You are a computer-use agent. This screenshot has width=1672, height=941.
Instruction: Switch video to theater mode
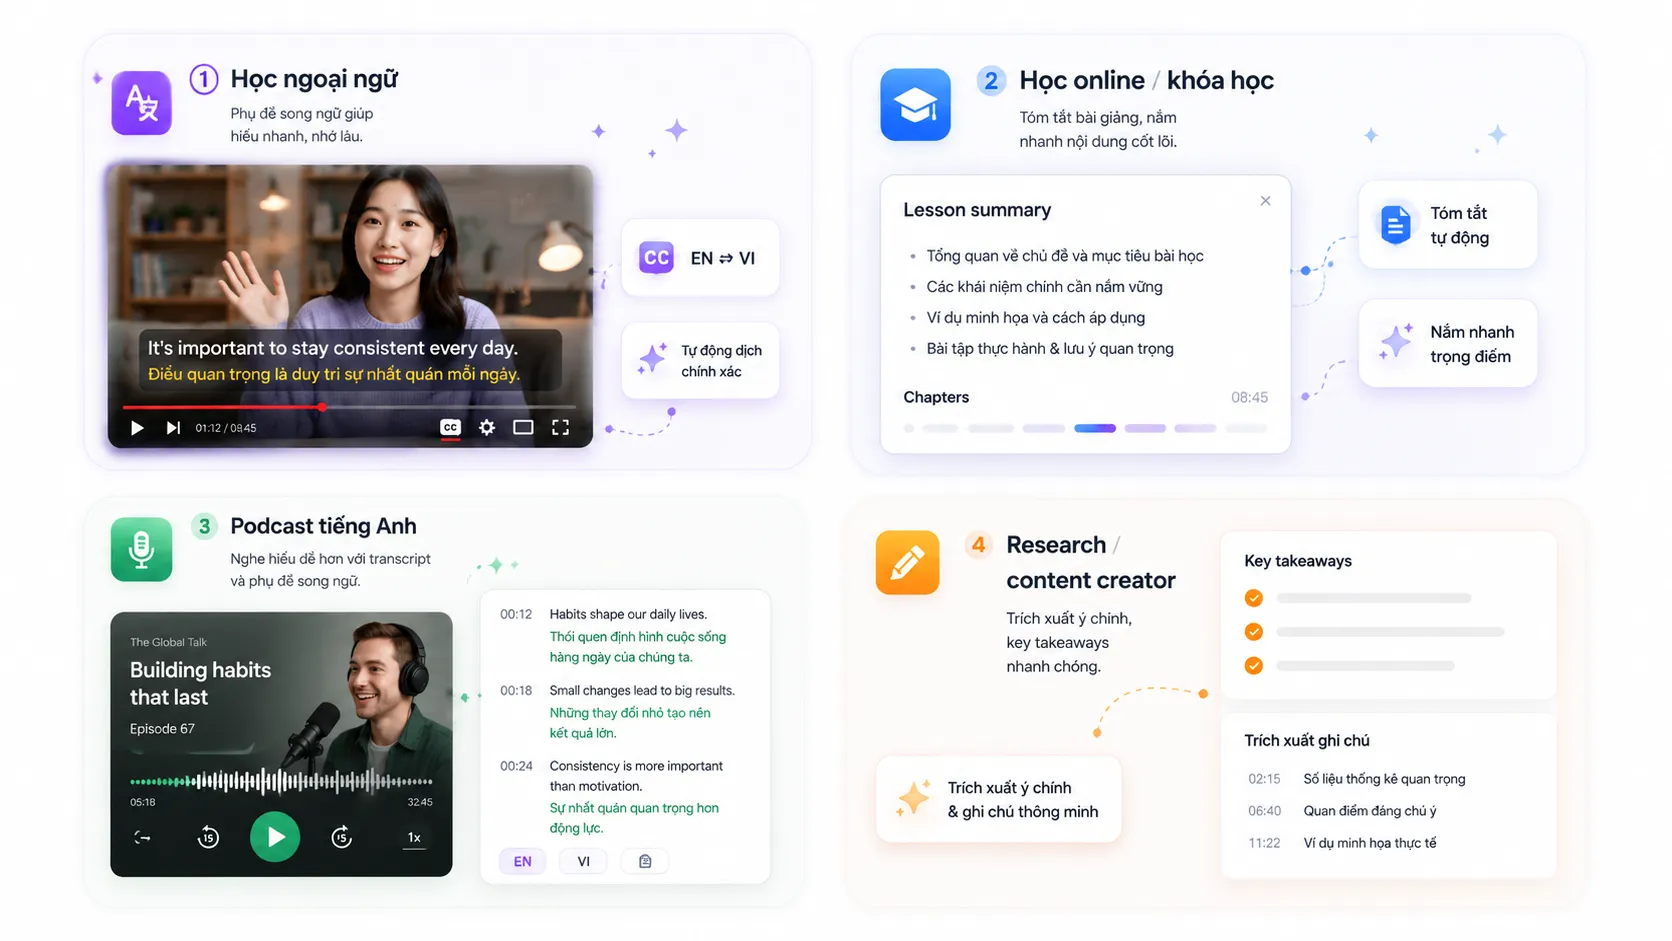(x=523, y=428)
